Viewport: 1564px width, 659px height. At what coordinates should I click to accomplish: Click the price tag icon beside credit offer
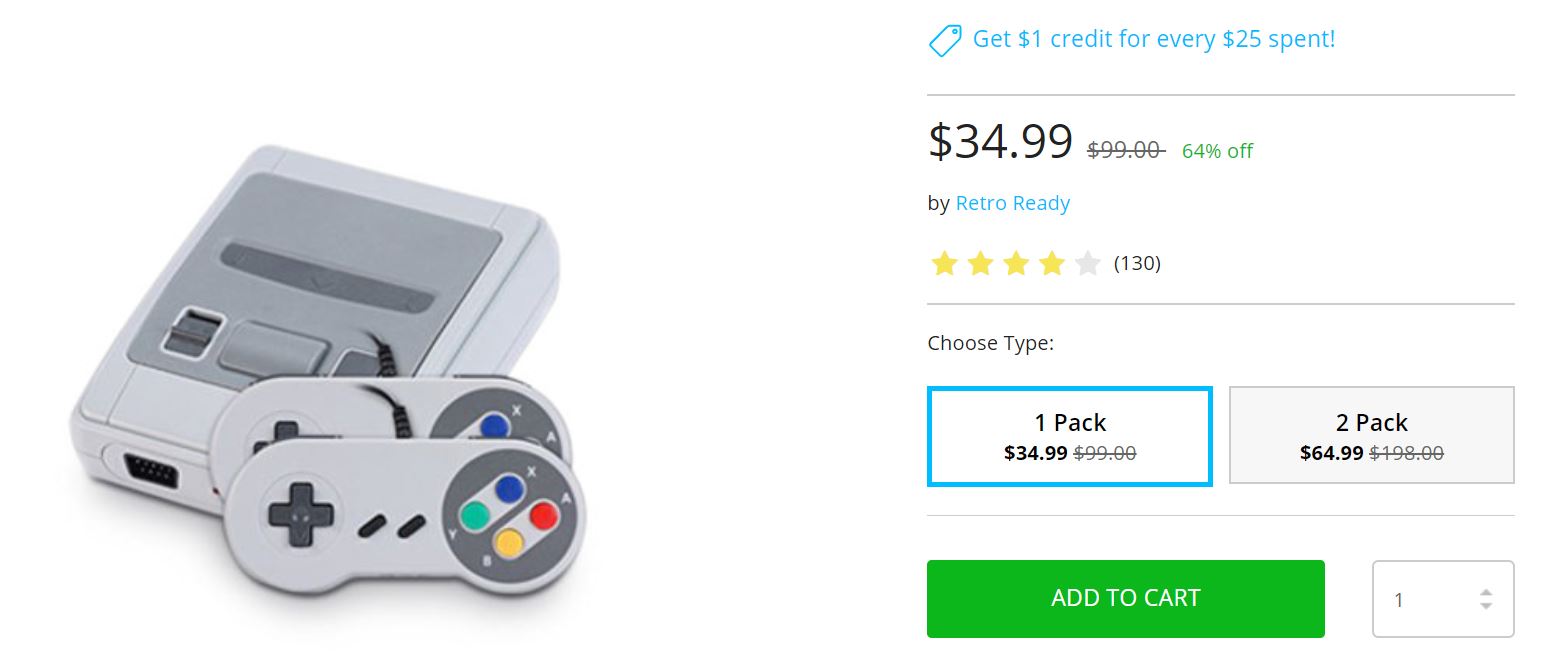945,41
